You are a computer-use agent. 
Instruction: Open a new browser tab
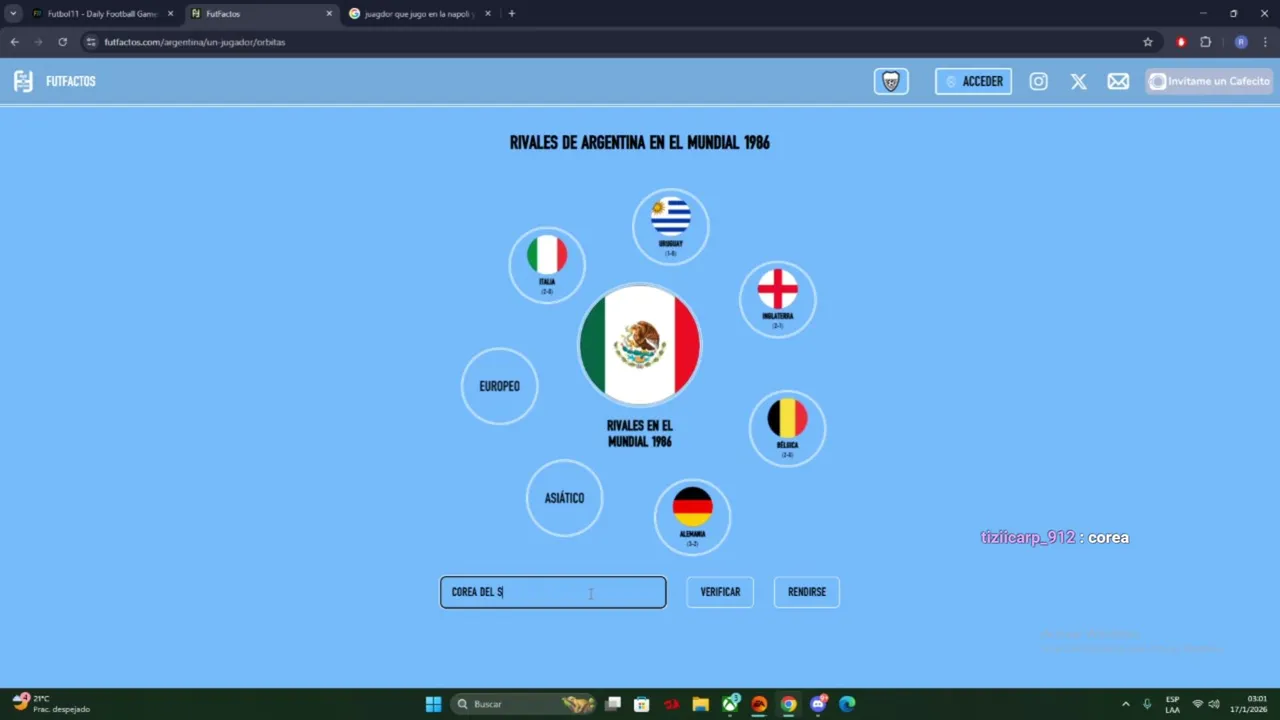(512, 14)
